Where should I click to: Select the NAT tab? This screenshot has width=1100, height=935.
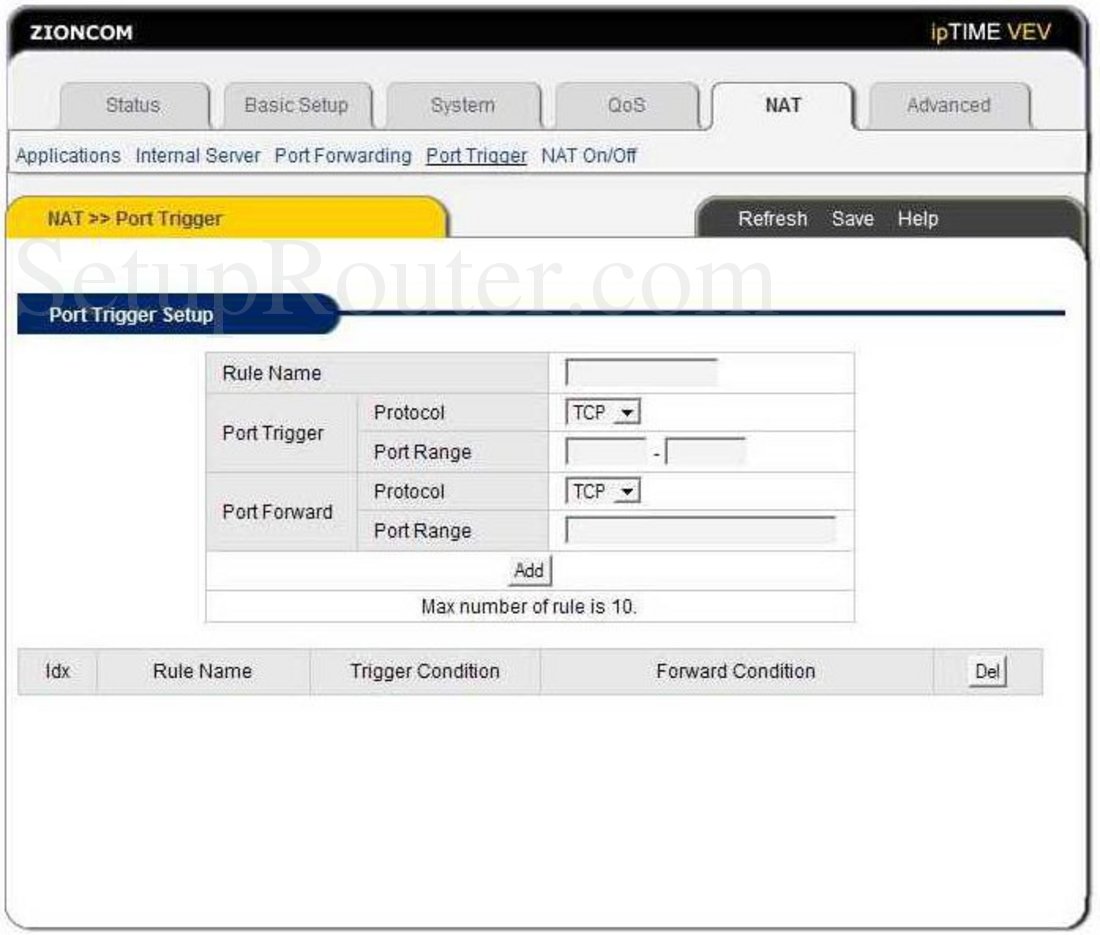[783, 105]
